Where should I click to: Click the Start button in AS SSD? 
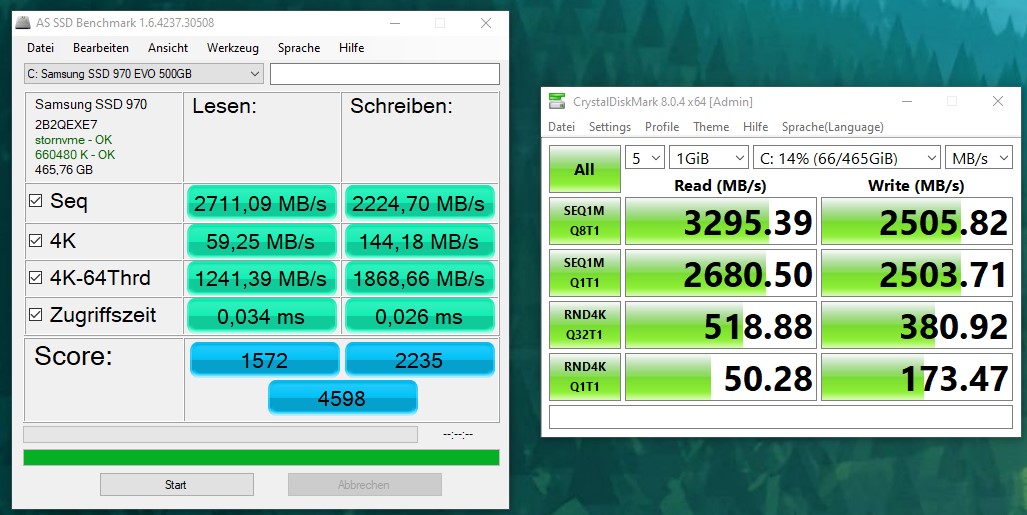pos(177,485)
